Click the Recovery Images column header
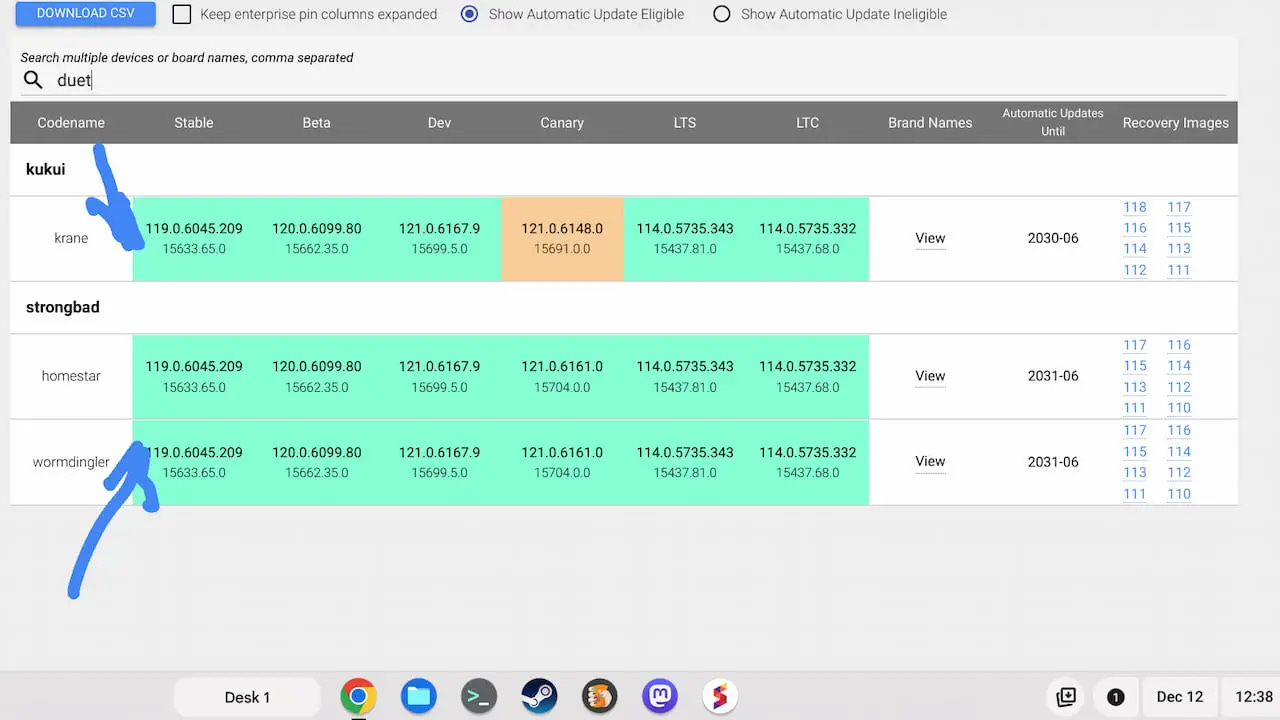The height and width of the screenshot is (720, 1280). (x=1176, y=123)
